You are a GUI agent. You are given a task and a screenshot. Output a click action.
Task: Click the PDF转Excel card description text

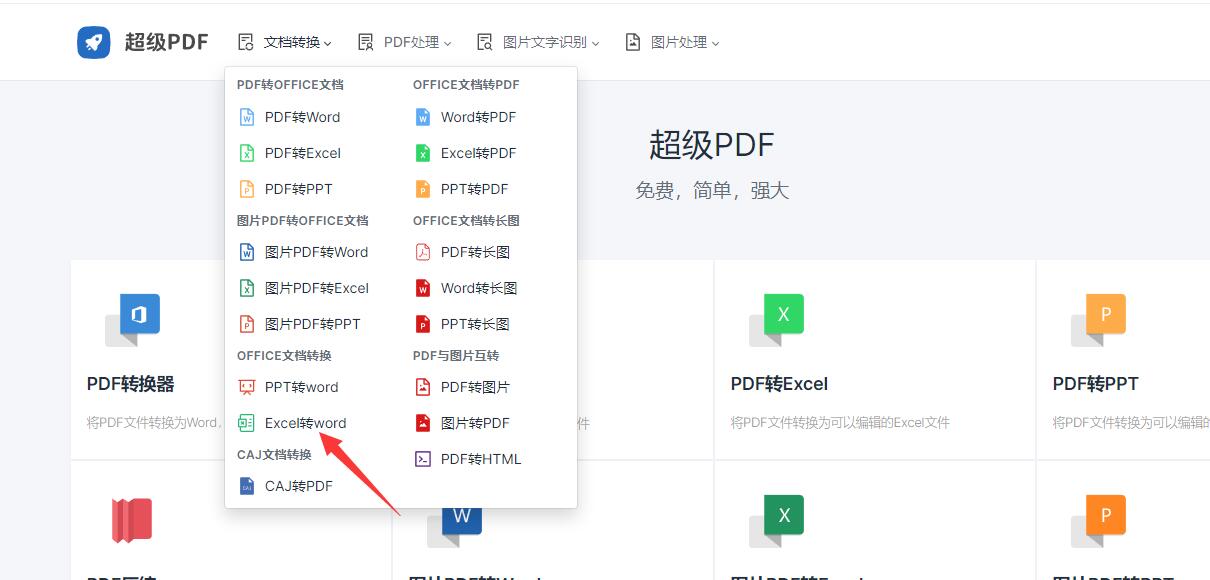click(x=840, y=423)
